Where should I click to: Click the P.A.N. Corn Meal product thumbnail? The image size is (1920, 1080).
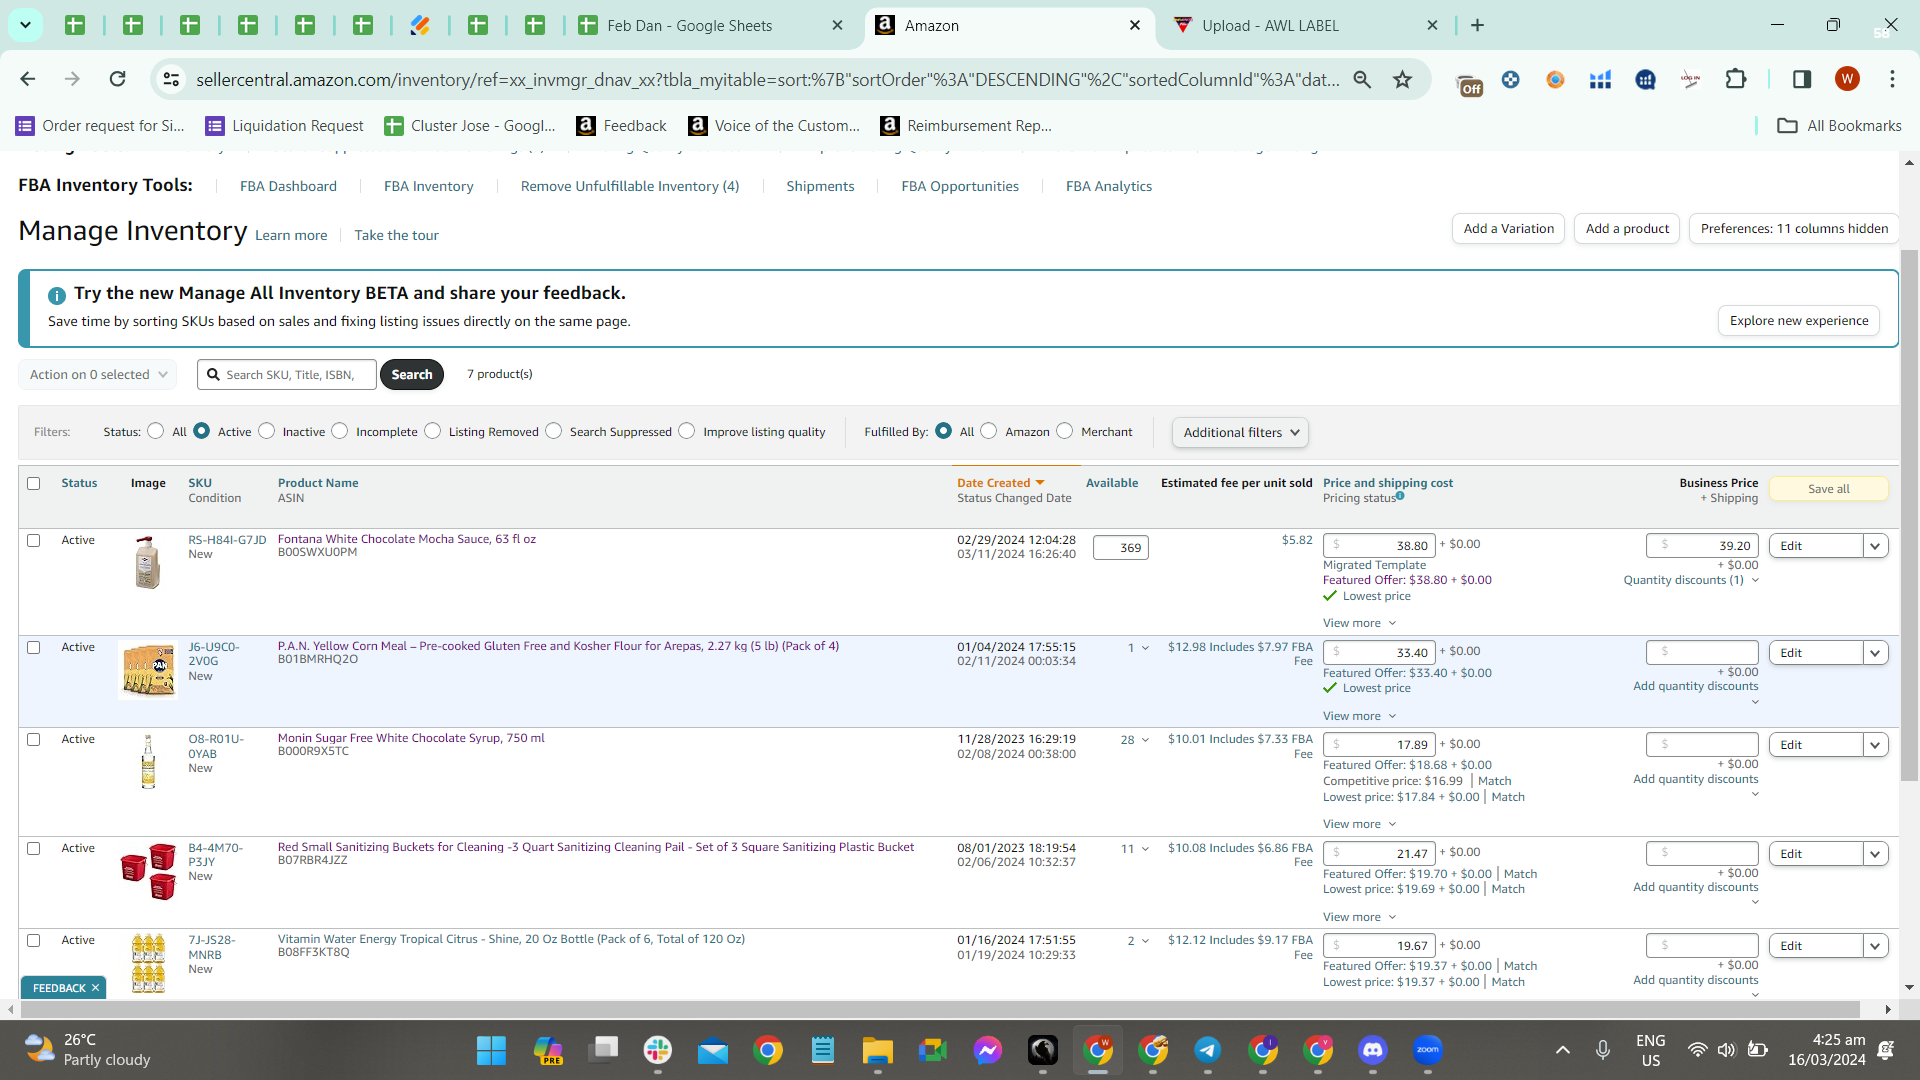tap(148, 669)
